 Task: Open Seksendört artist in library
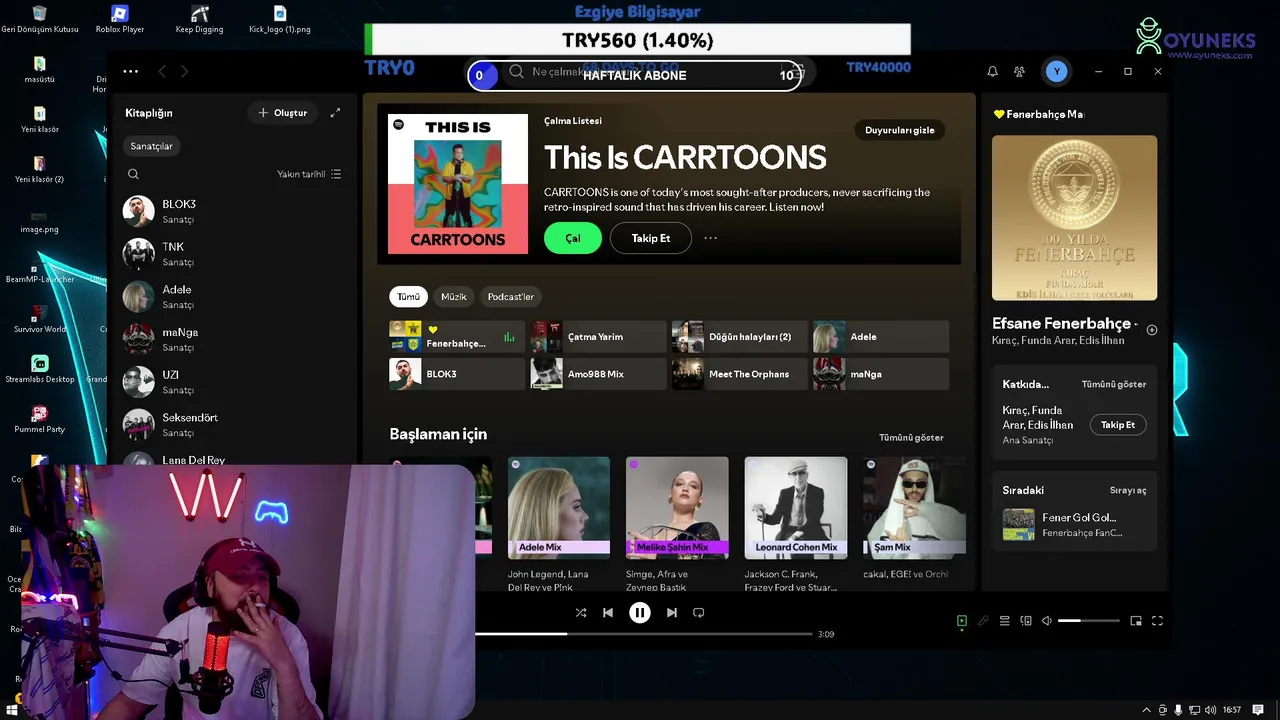pos(232,425)
